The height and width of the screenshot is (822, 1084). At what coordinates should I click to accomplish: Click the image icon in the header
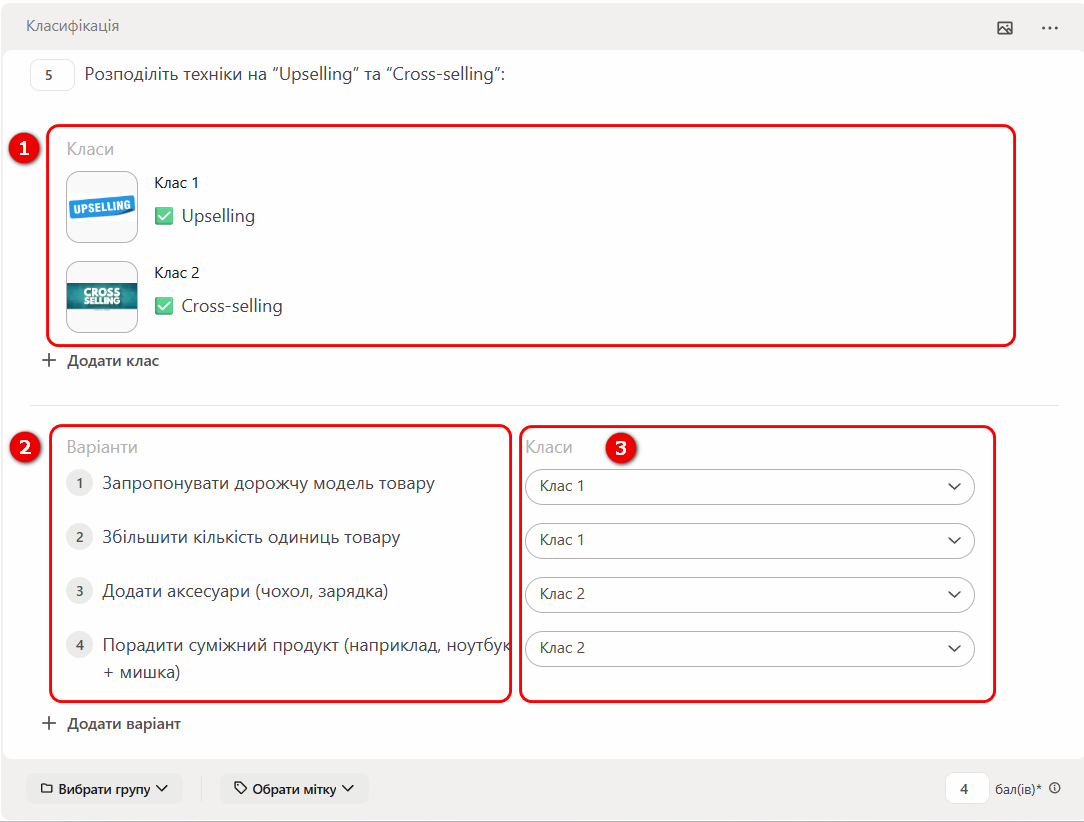(1005, 28)
